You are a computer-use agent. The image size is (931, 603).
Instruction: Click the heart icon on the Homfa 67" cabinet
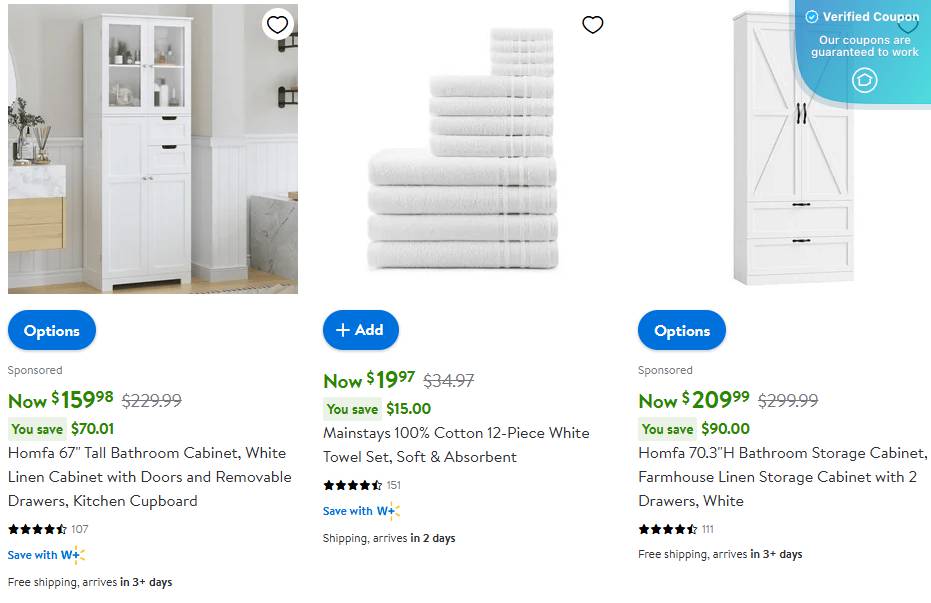[278, 24]
